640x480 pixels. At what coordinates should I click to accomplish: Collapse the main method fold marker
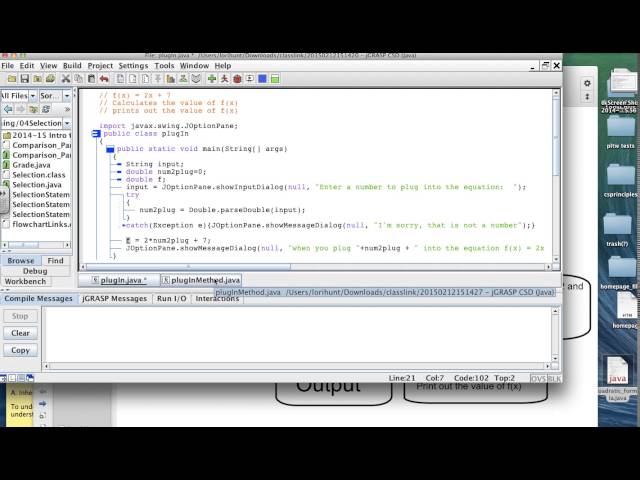pyautogui.click(x=110, y=149)
